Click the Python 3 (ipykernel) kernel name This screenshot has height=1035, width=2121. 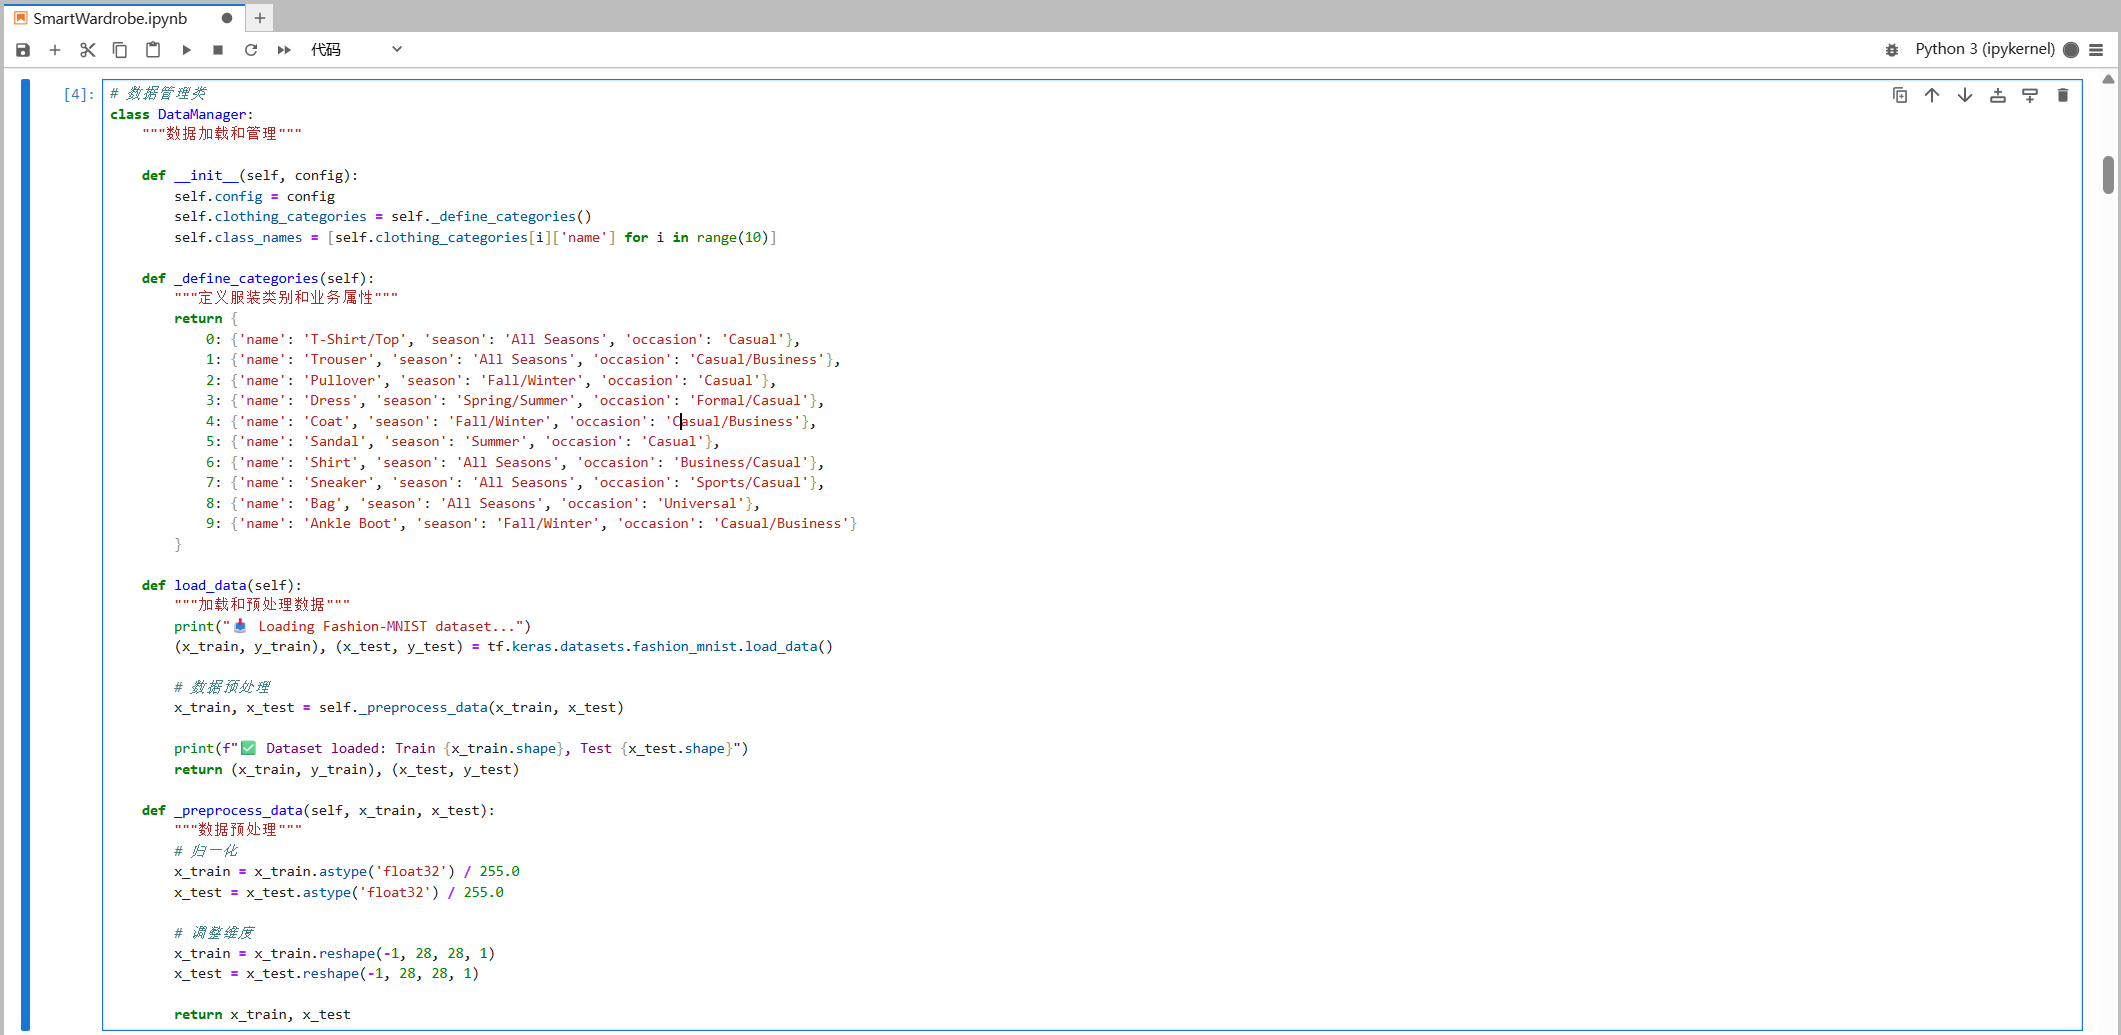[1984, 50]
